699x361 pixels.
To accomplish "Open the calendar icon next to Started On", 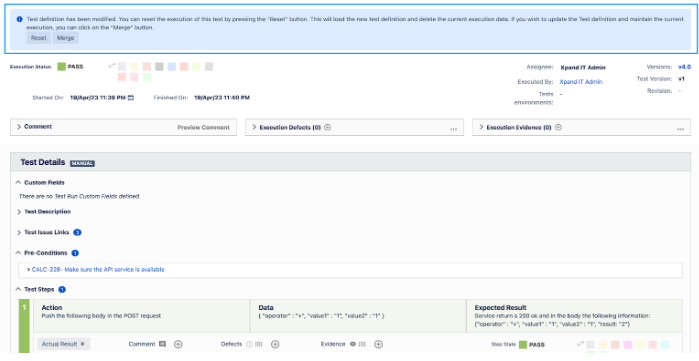I will [131, 98].
